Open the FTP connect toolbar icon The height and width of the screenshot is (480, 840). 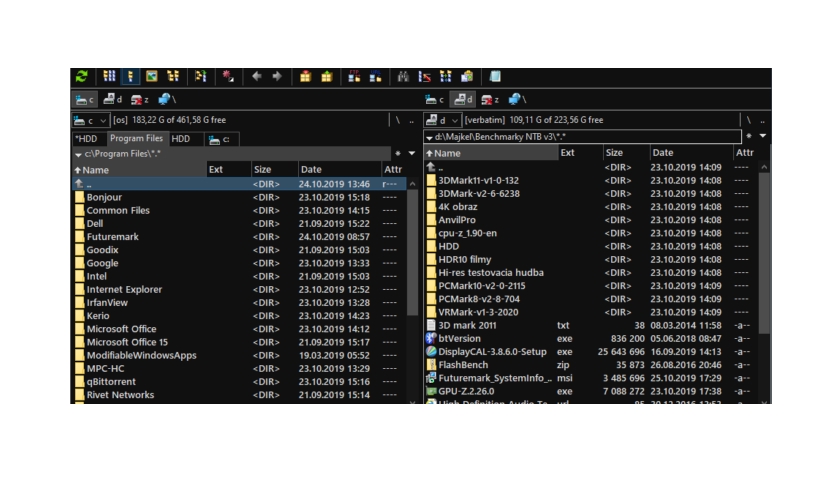click(x=354, y=77)
